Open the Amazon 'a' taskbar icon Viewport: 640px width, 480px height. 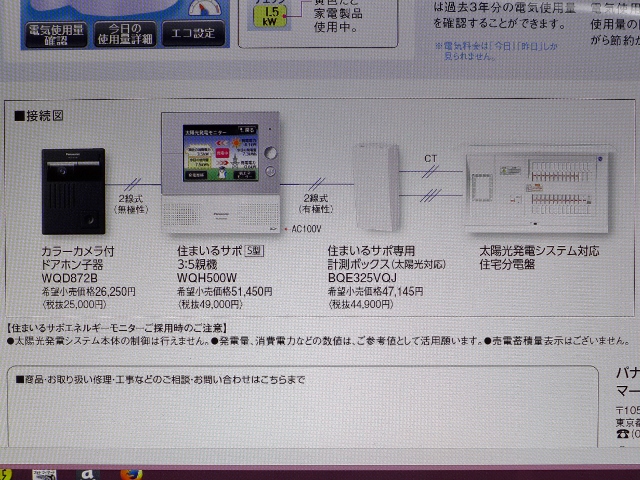[x=88, y=475]
